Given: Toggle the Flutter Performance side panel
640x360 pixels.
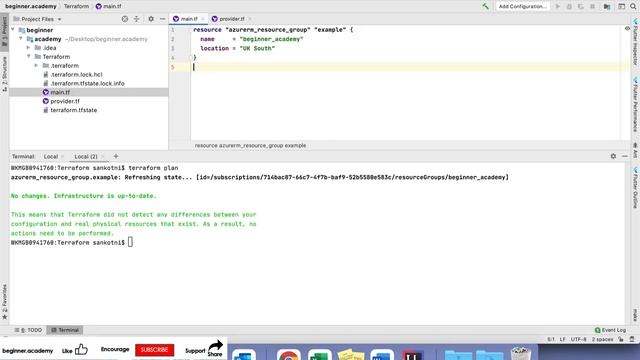Looking at the screenshot, I should [x=636, y=105].
